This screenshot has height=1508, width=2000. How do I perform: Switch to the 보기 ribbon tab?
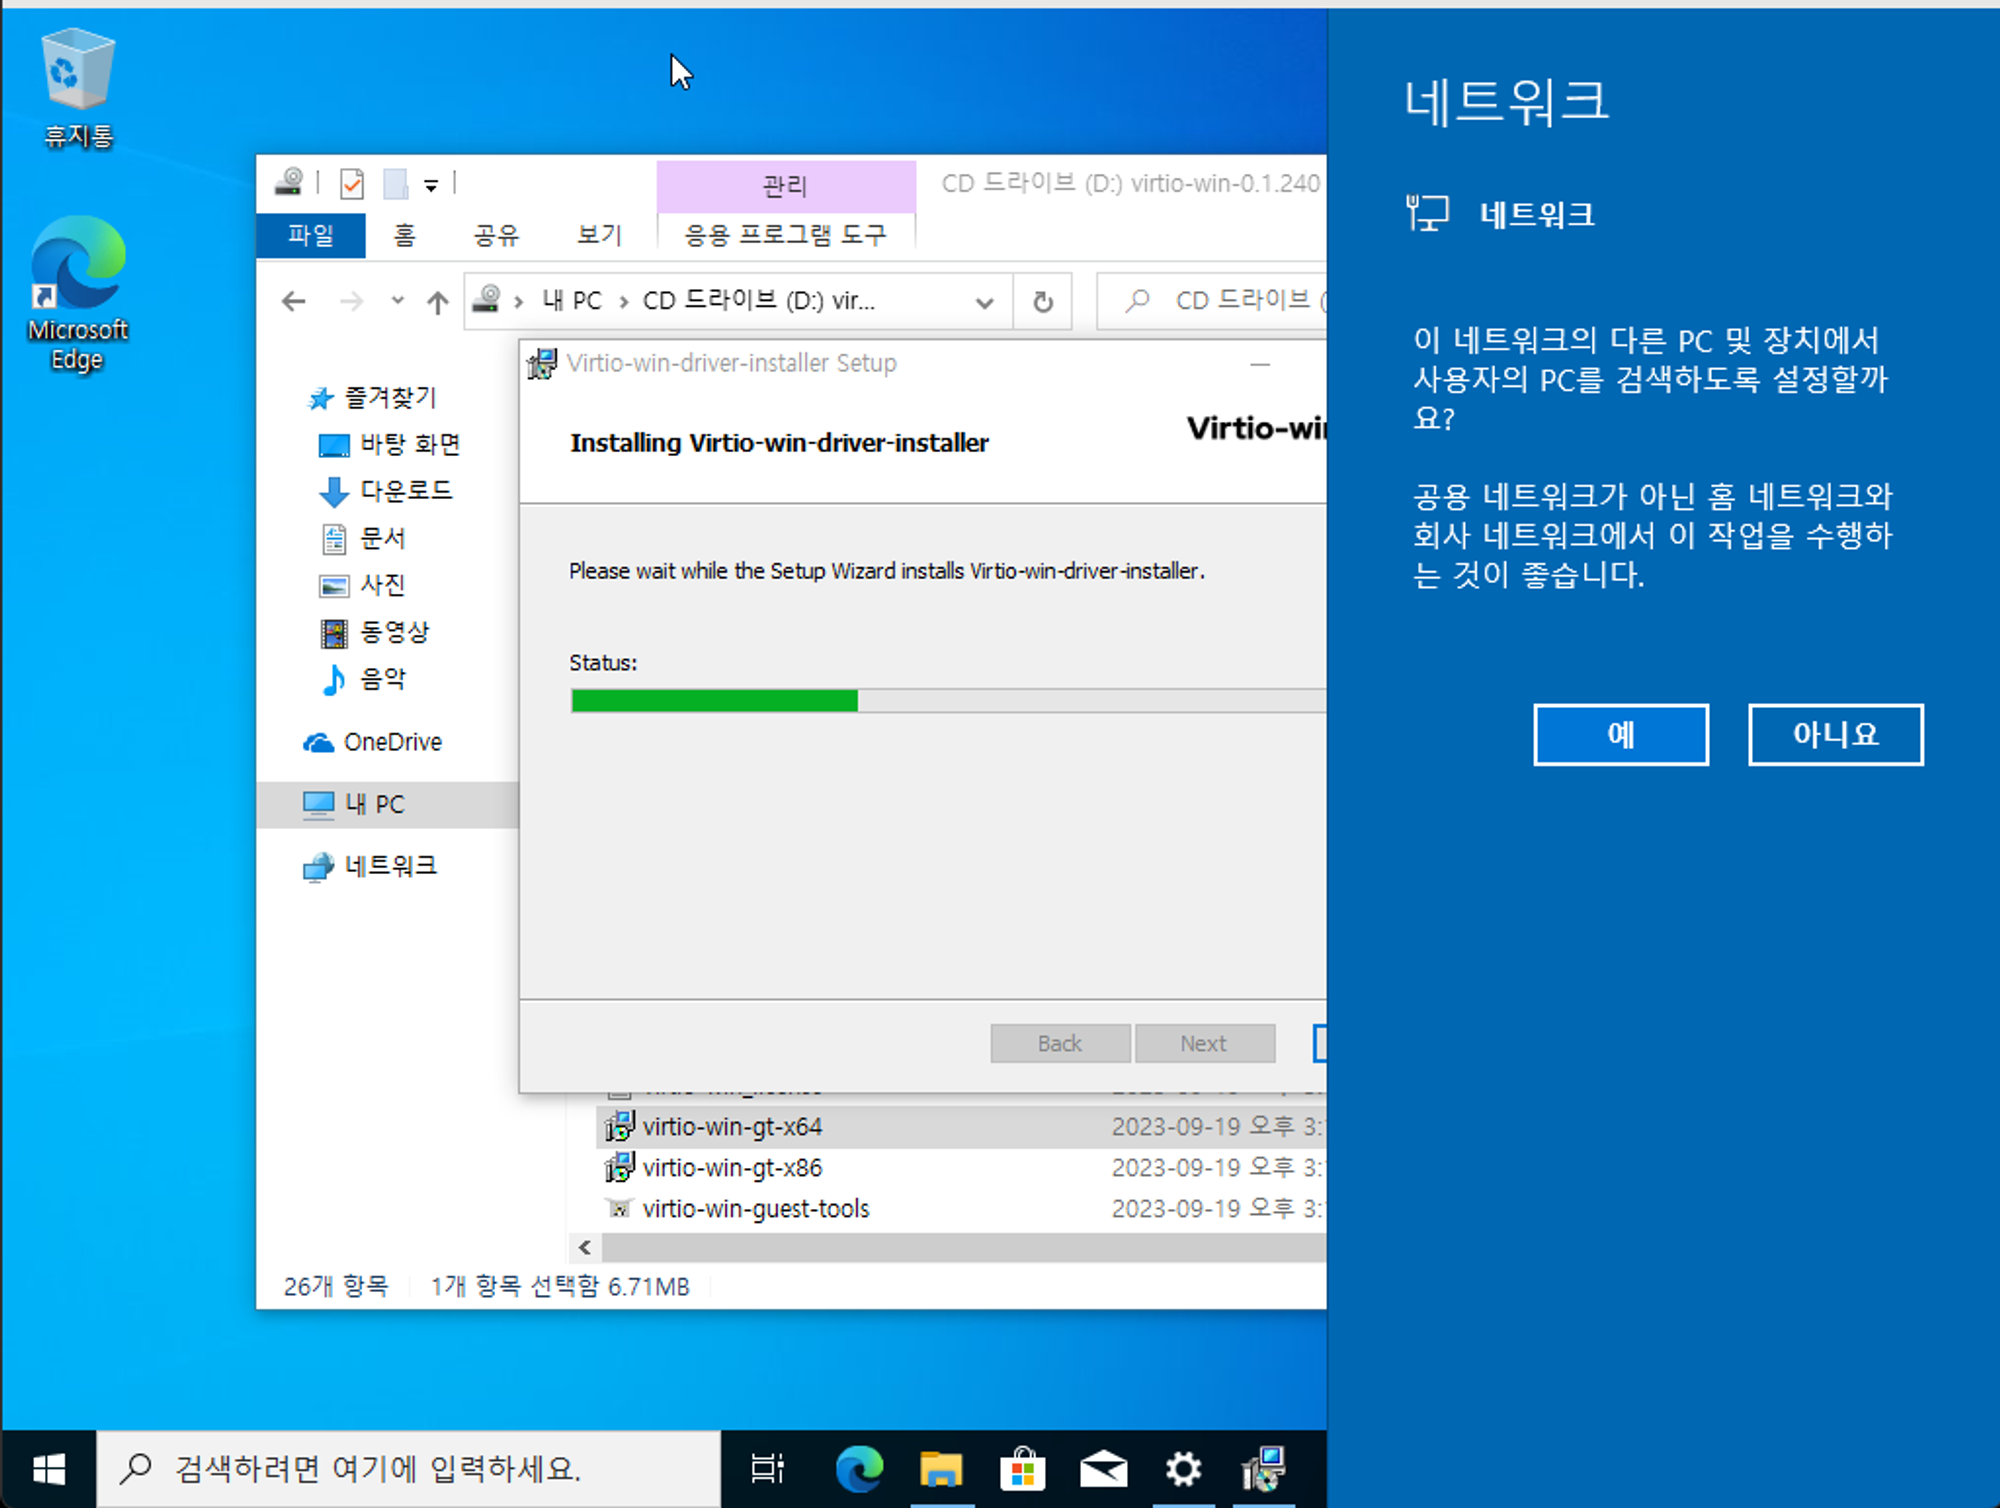coord(599,235)
